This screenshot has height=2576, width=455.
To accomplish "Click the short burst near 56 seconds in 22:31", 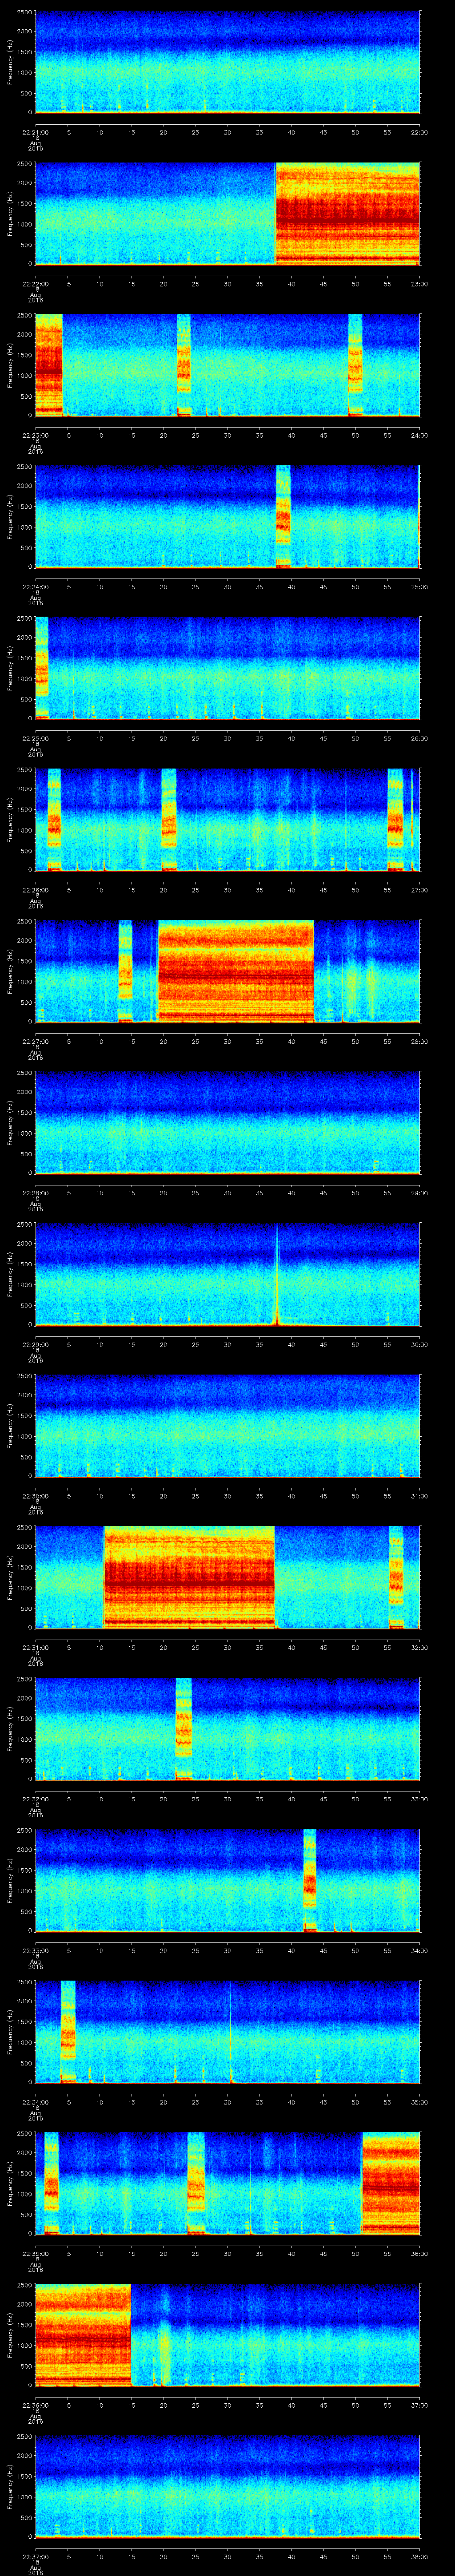I will tap(396, 1577).
